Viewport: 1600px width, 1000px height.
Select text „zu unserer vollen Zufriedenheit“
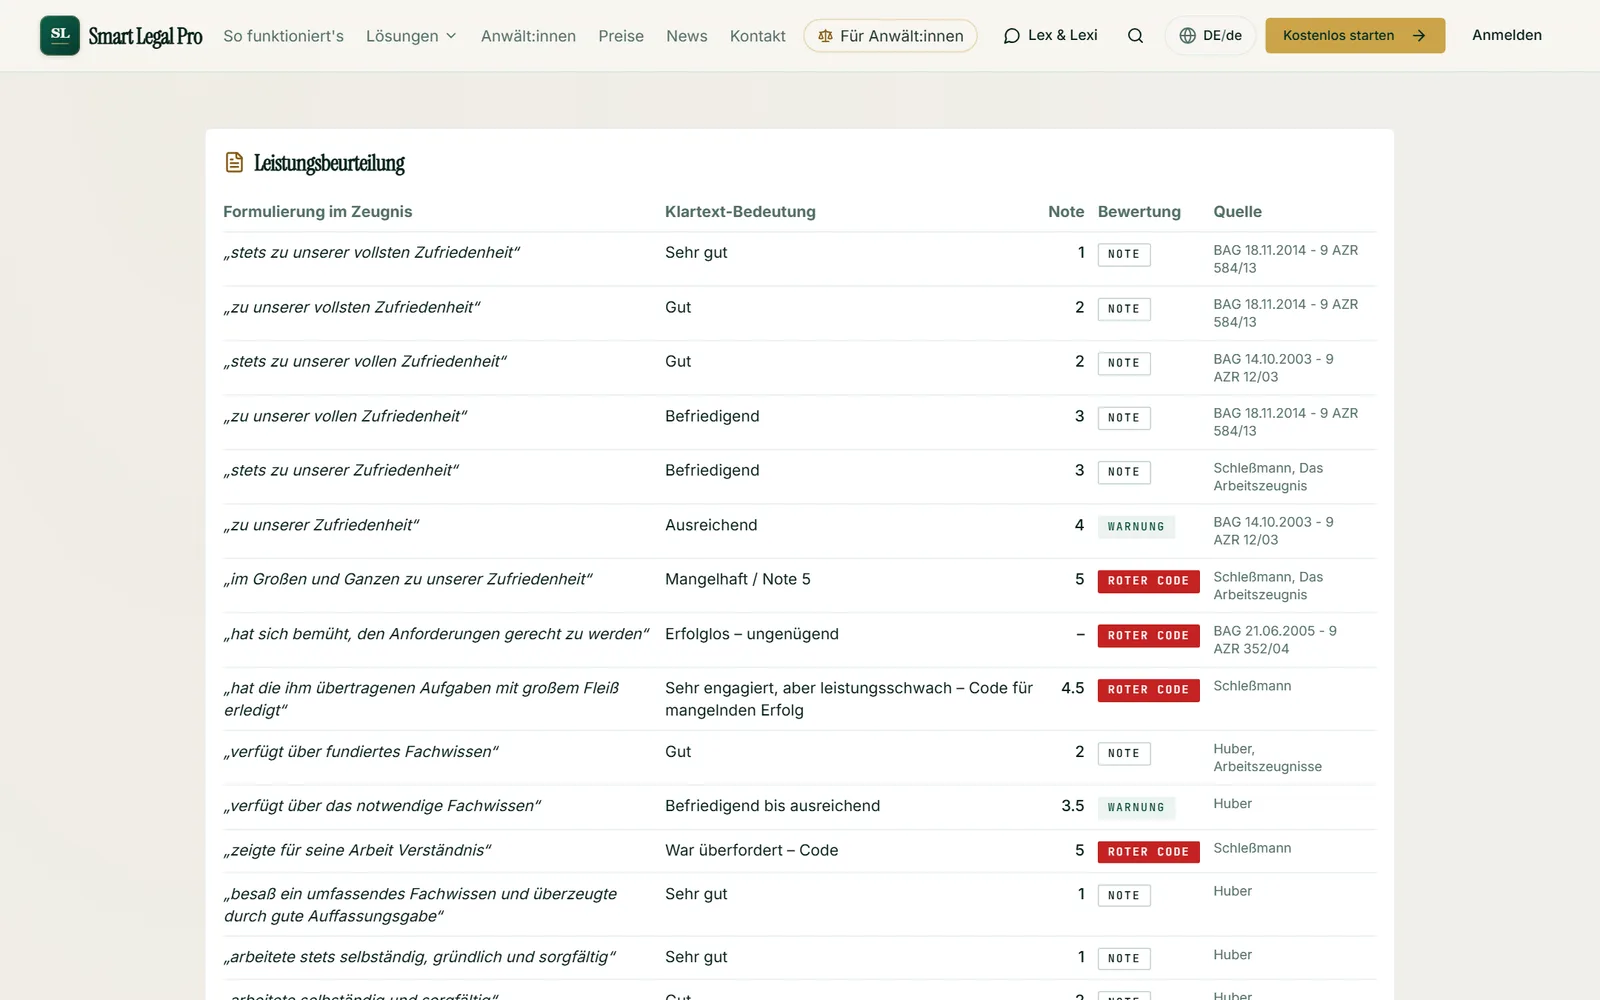345,416
